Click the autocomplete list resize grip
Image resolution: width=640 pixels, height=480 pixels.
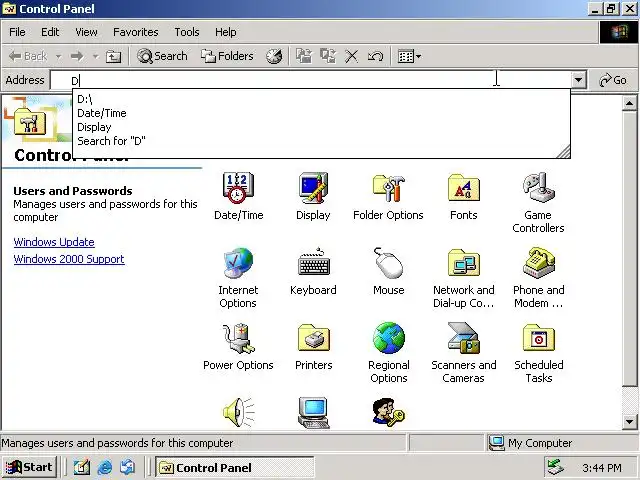click(564, 152)
